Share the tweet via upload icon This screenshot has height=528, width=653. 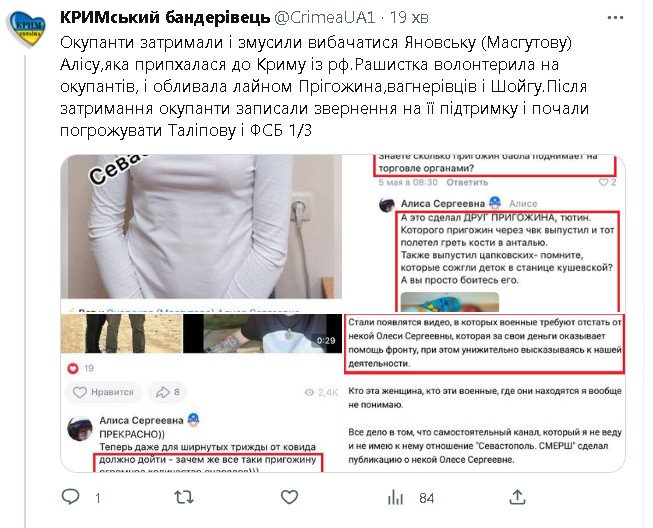(x=517, y=497)
